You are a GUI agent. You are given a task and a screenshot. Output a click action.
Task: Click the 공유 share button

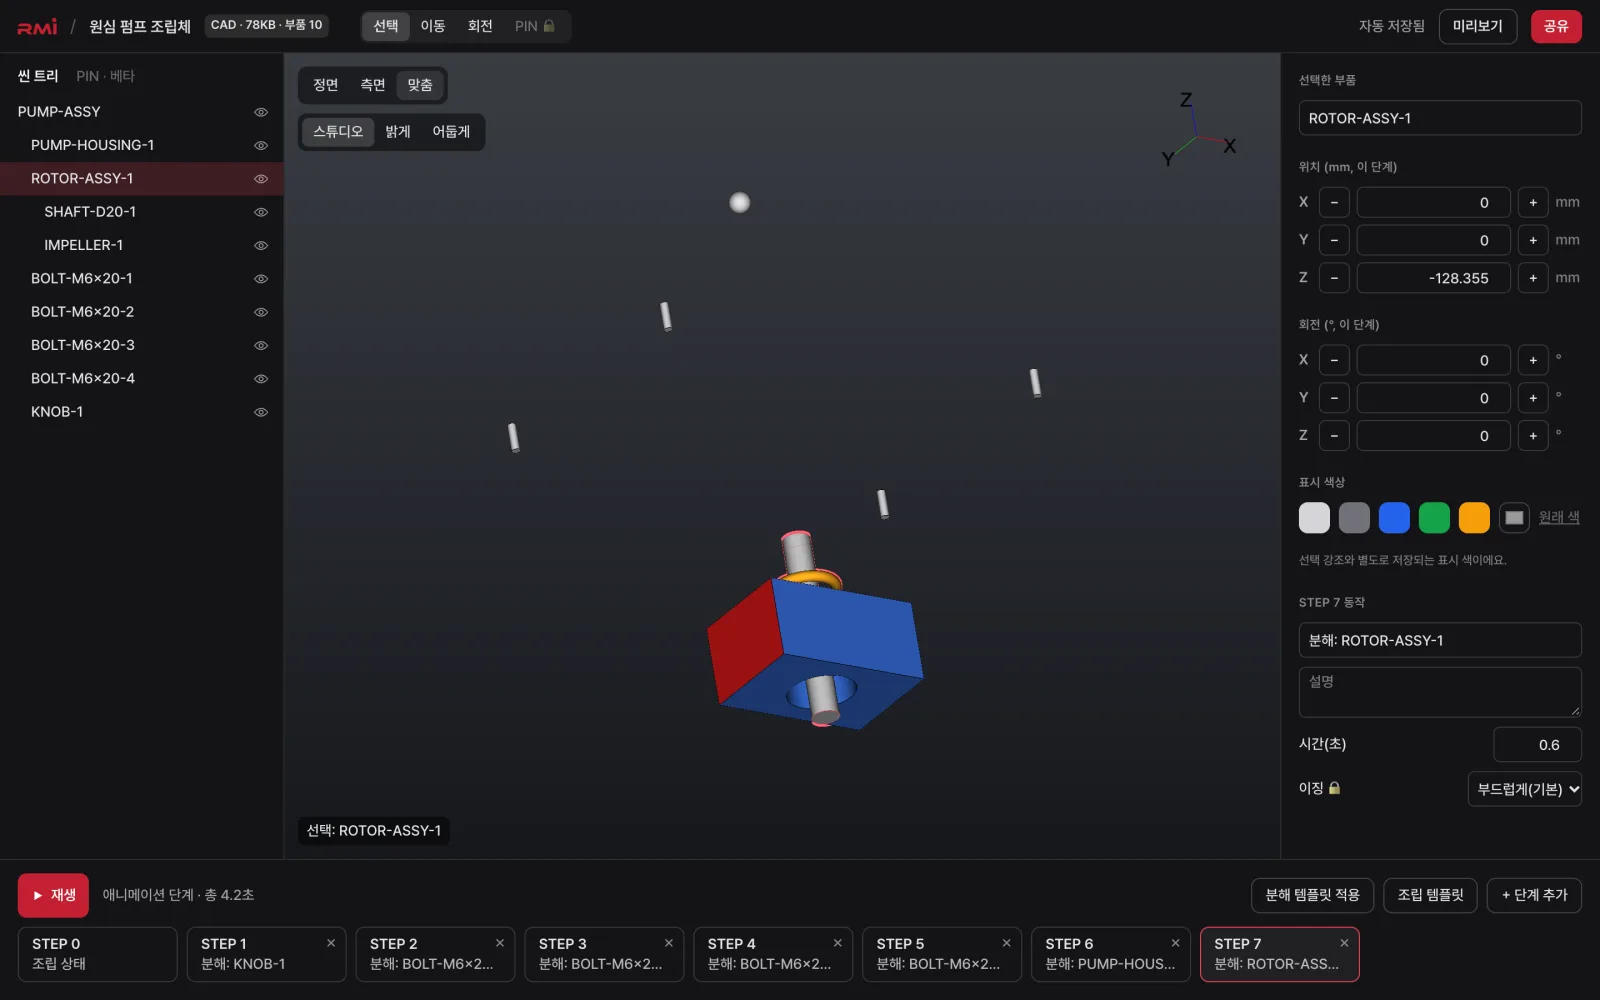pos(1556,27)
